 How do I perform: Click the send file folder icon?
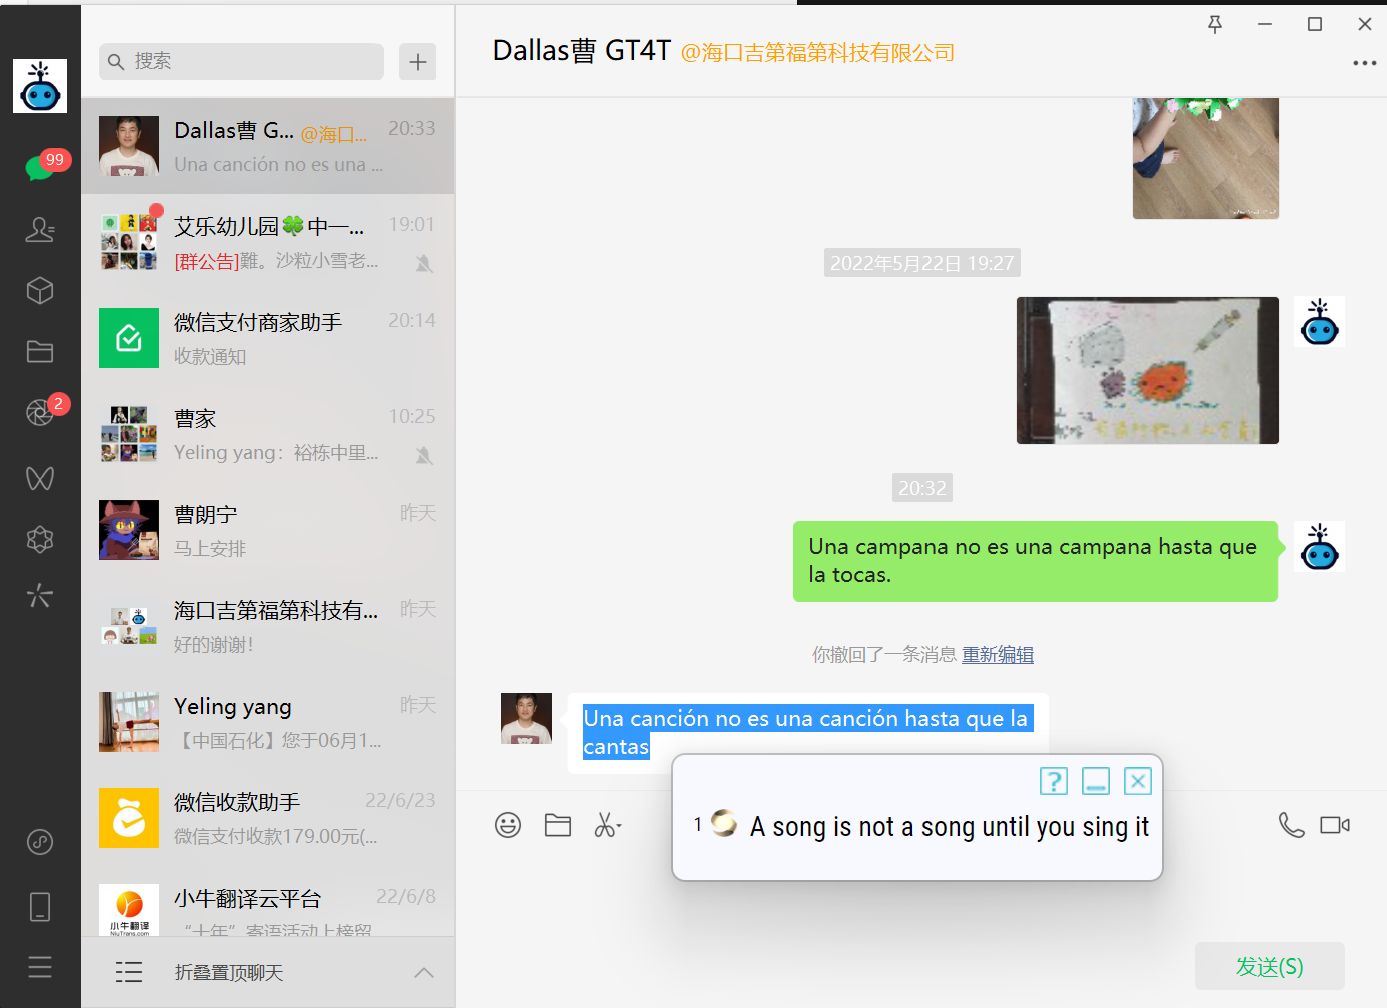click(x=558, y=825)
